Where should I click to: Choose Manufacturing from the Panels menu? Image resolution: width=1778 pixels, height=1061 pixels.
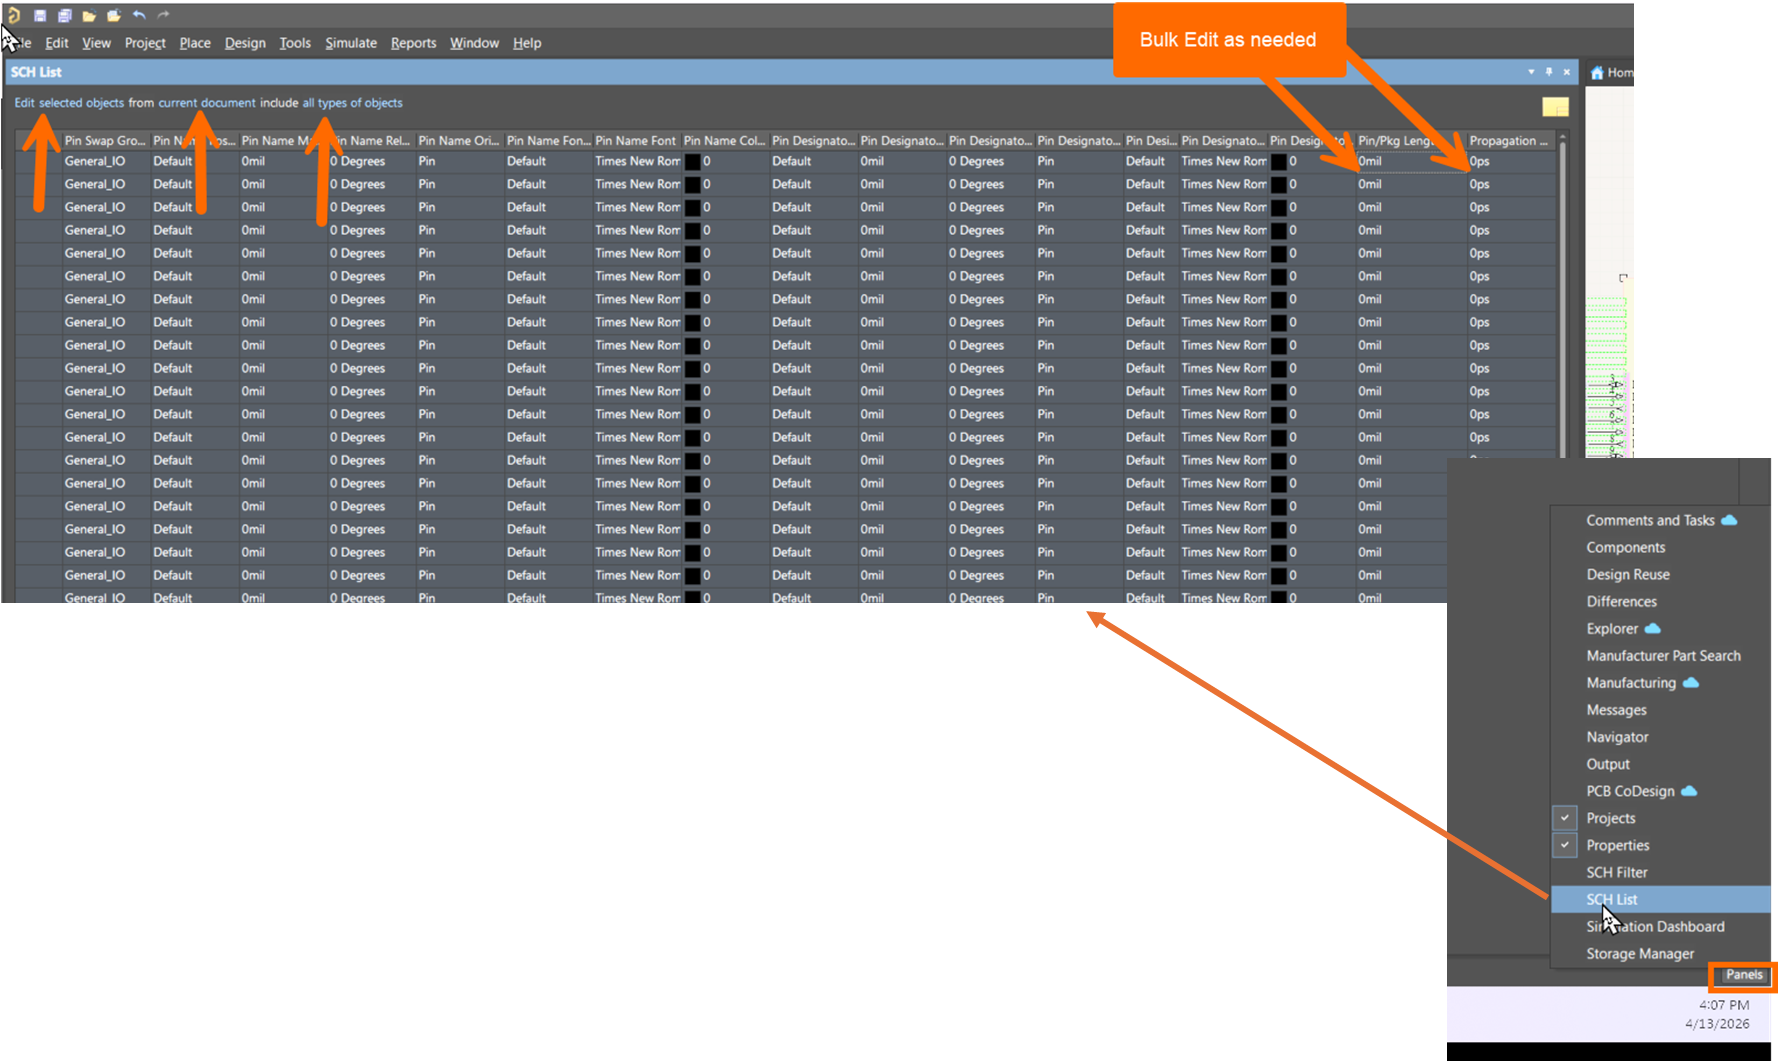coord(1660,682)
